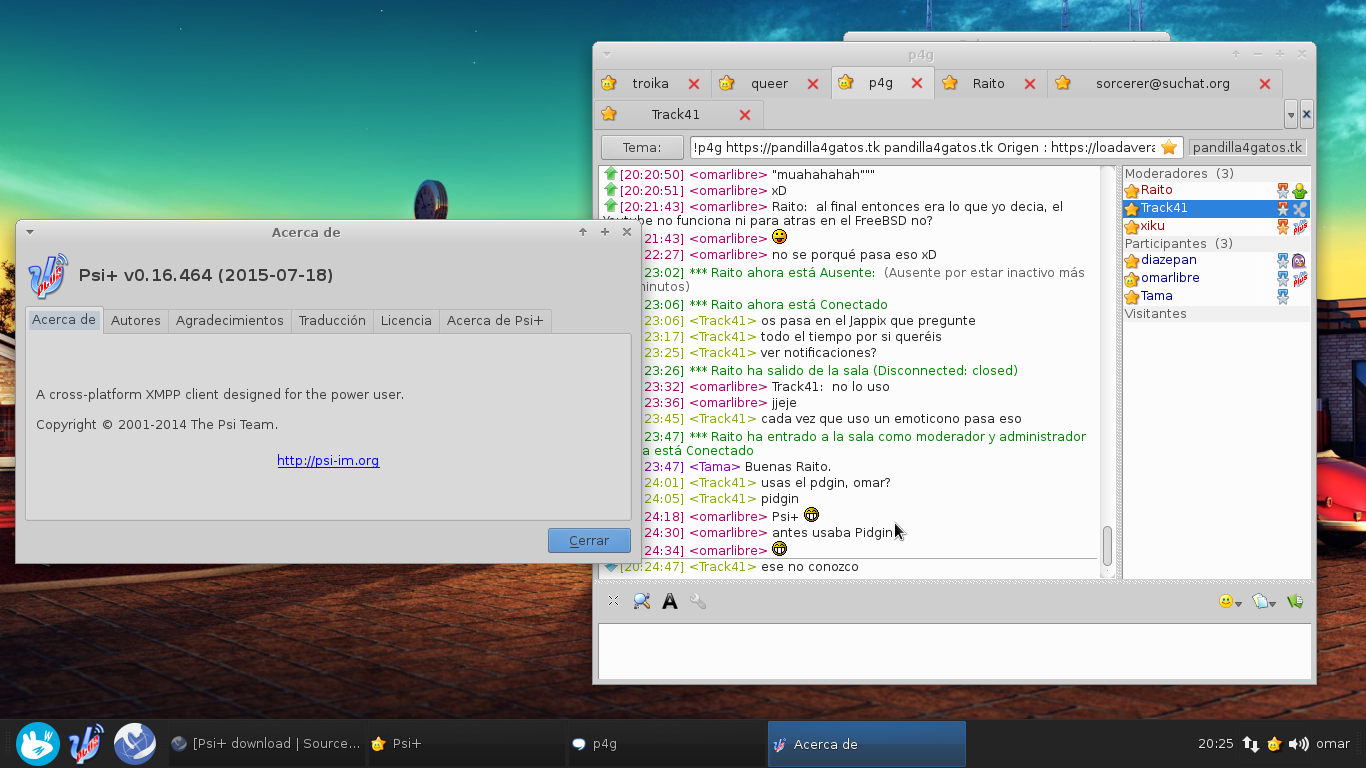Click diazepan's purple Pidgin client icon
Viewport: 1366px width, 768px height.
click(1299, 261)
